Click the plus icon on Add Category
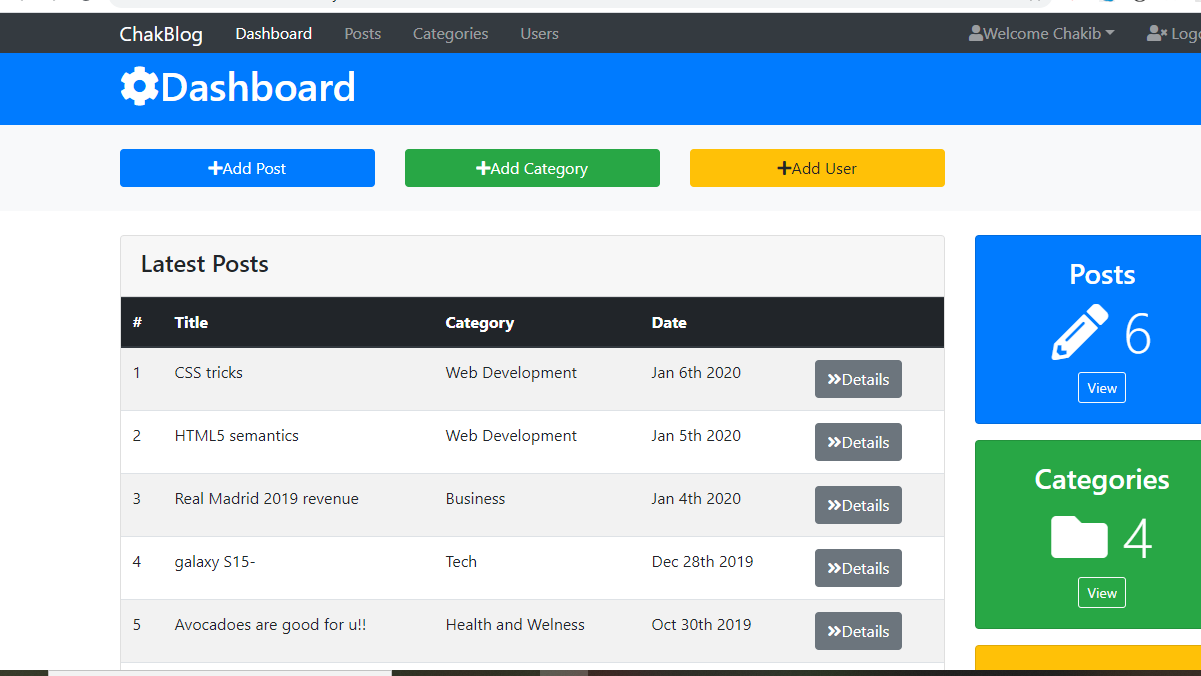Image resolution: width=1201 pixels, height=676 pixels. [483, 169]
